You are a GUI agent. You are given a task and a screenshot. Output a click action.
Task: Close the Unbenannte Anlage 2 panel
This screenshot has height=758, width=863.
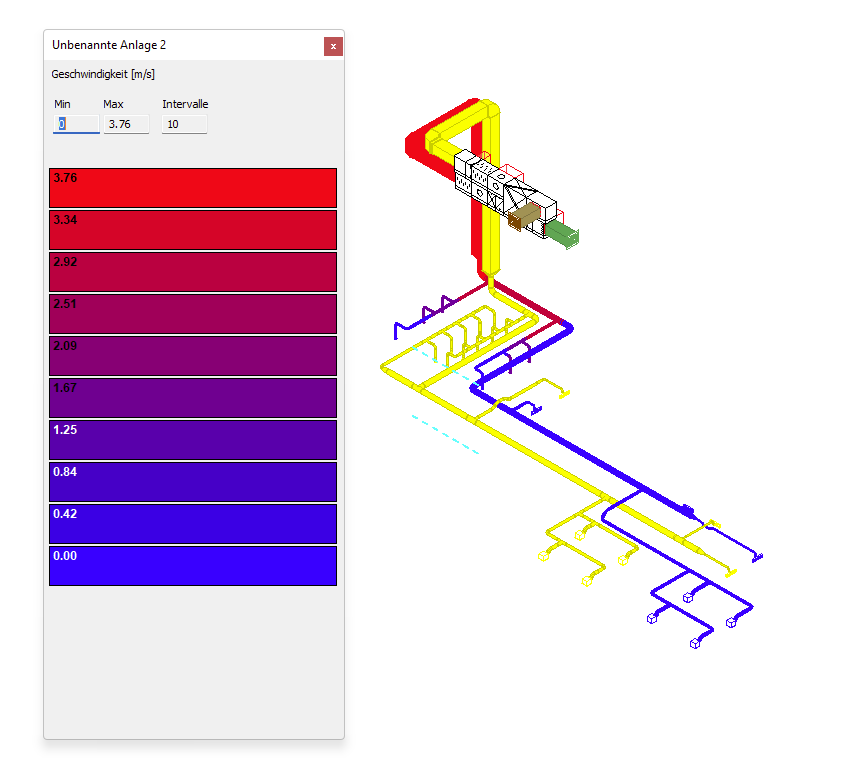pyautogui.click(x=333, y=46)
